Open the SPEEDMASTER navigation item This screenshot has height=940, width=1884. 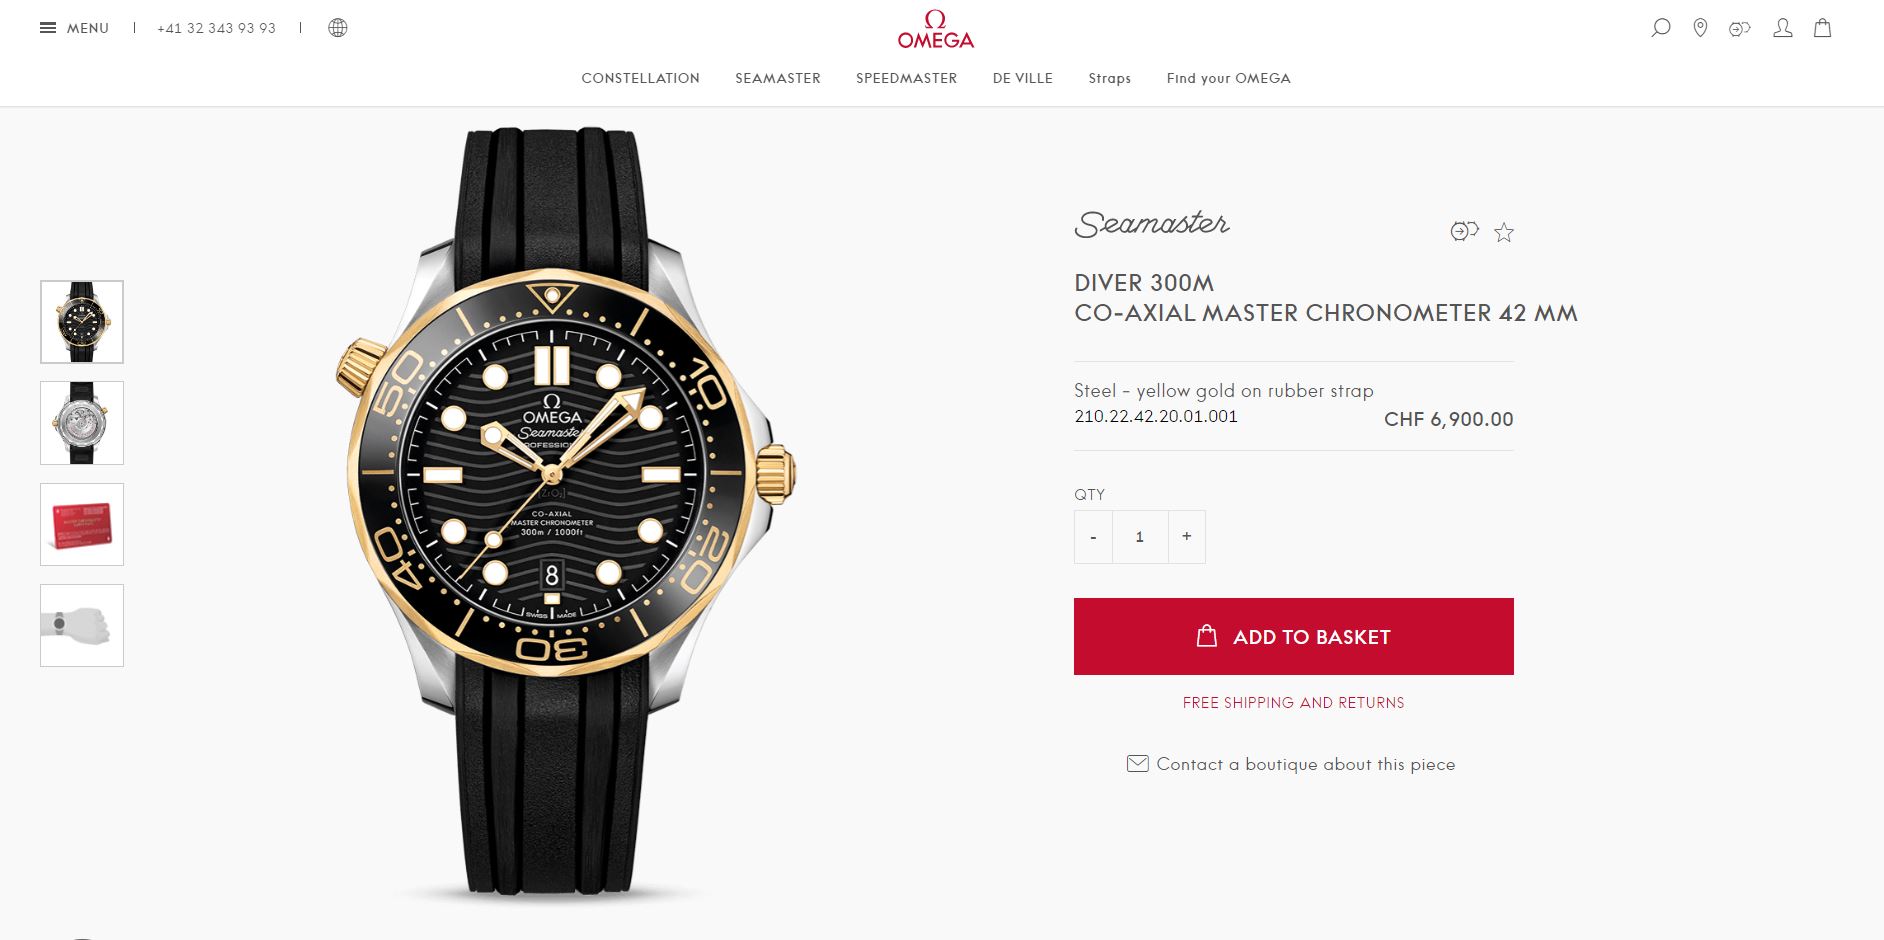coord(906,78)
